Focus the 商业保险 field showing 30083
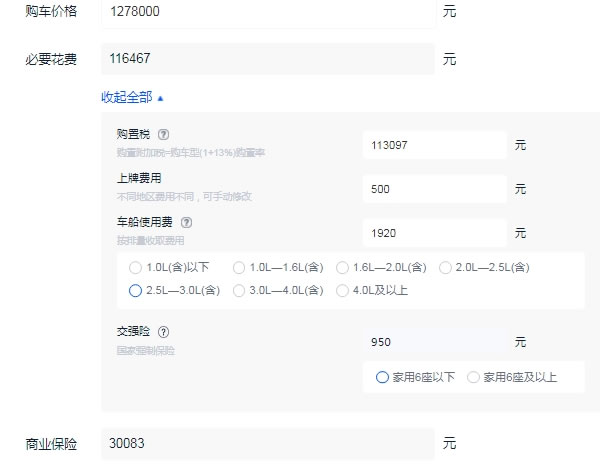 (268, 444)
